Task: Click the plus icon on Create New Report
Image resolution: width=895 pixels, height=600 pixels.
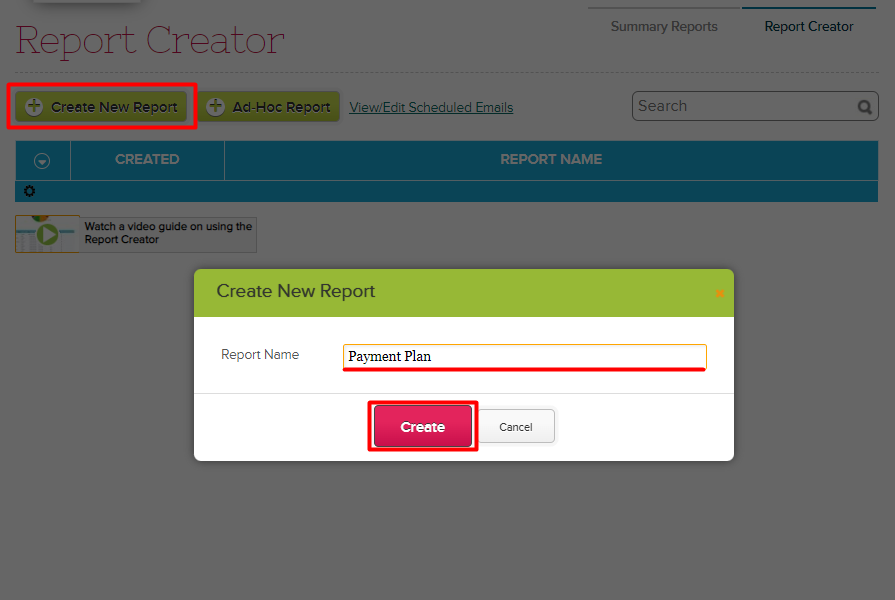Action: coord(34,107)
